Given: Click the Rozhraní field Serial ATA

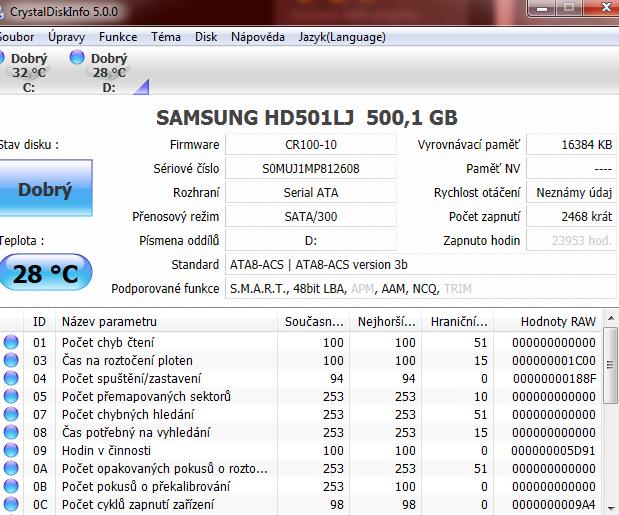Looking at the screenshot, I should 311,193.
